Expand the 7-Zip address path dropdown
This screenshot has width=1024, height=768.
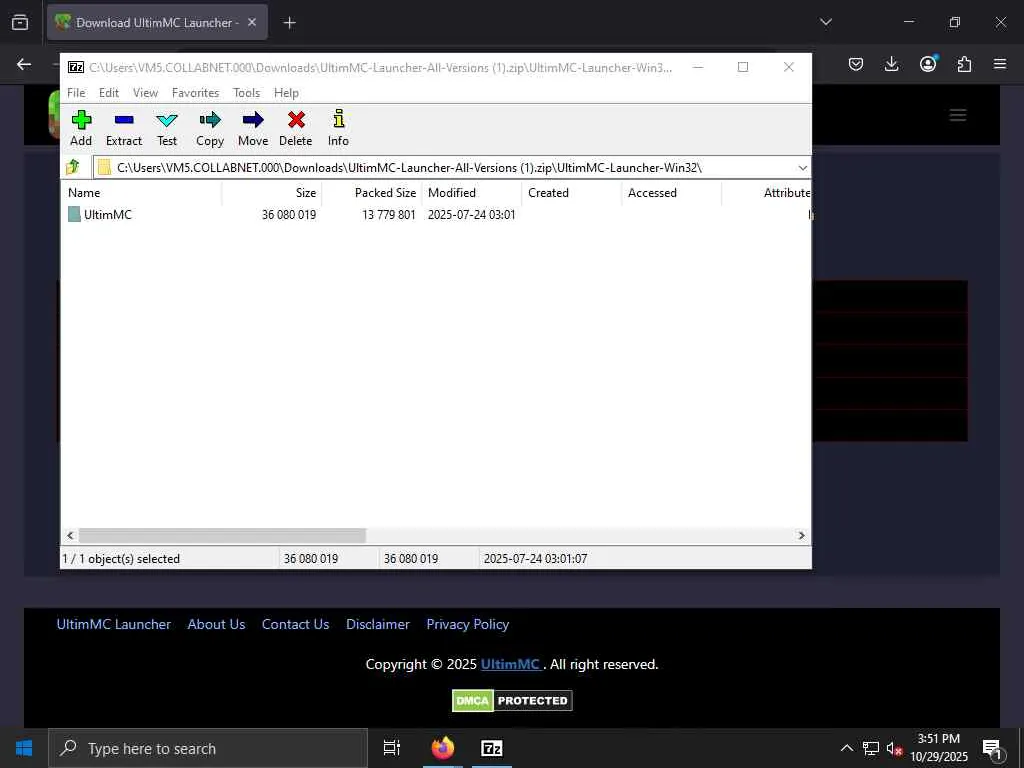(x=803, y=168)
